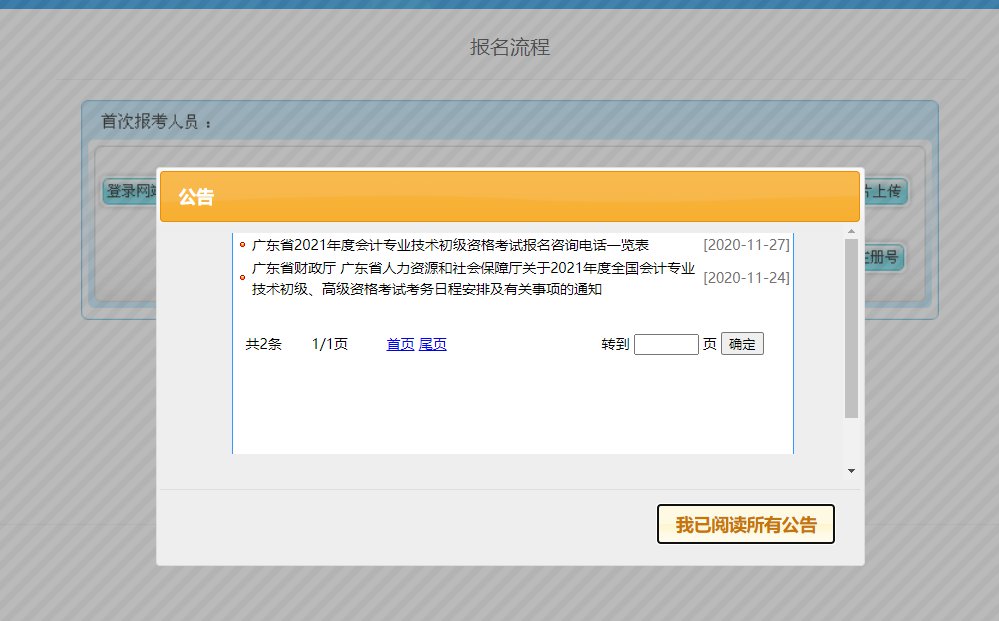Image resolution: width=999 pixels, height=621 pixels.
Task: Click the partially hidden 登录网站 step button
Action: (129, 192)
